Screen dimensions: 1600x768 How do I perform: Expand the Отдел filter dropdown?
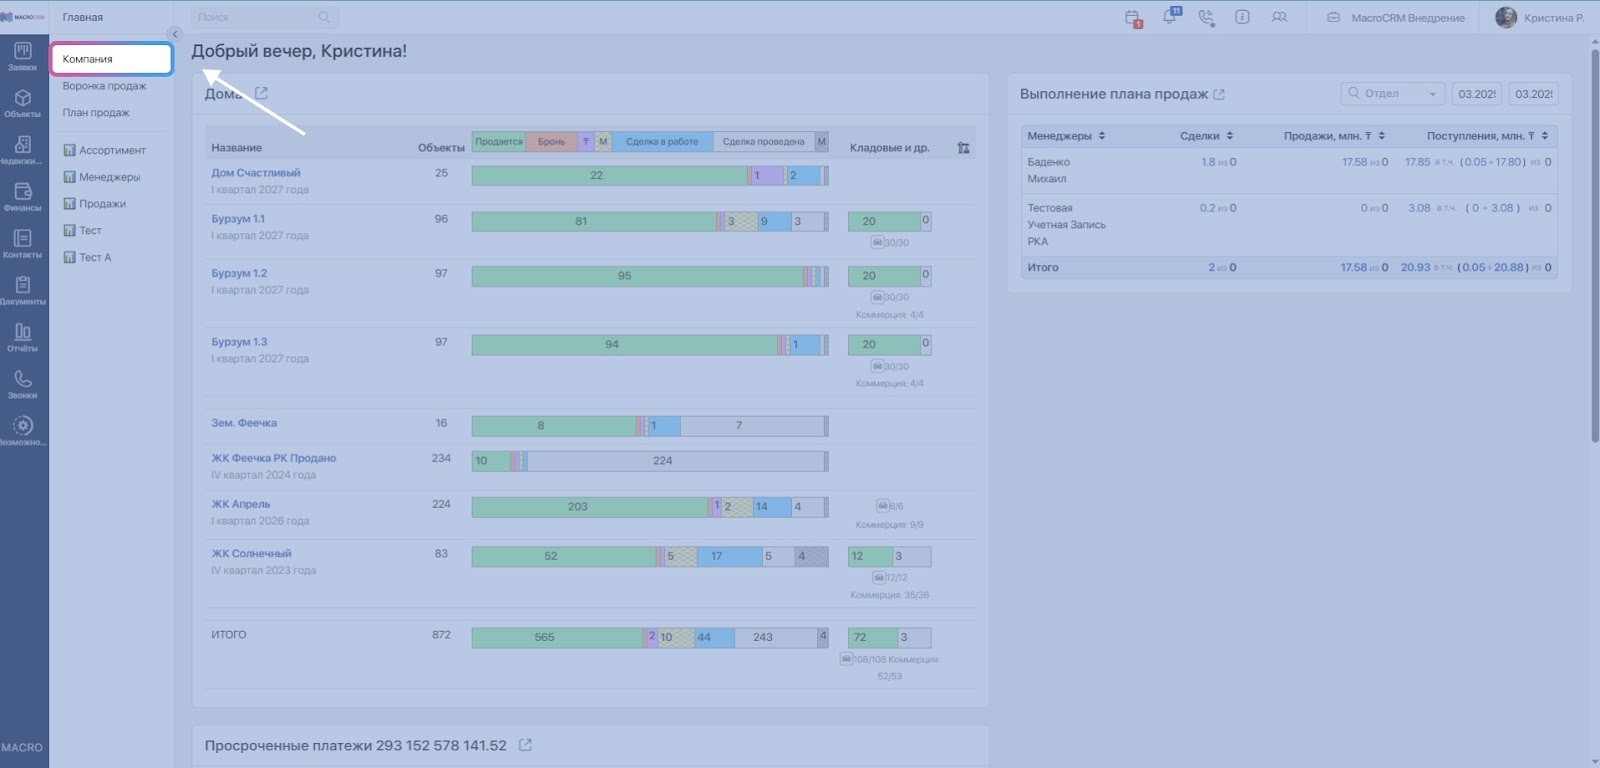point(1392,94)
